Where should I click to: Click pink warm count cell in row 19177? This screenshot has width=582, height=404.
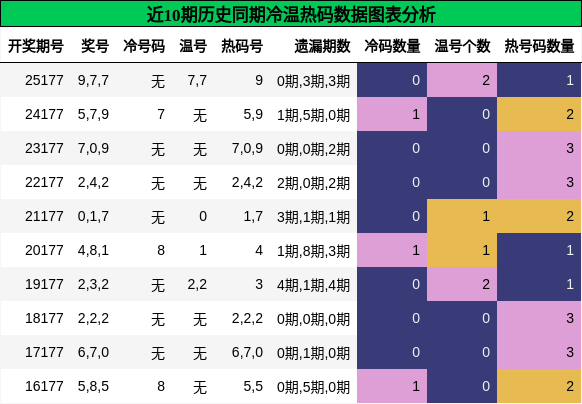tap(462, 284)
